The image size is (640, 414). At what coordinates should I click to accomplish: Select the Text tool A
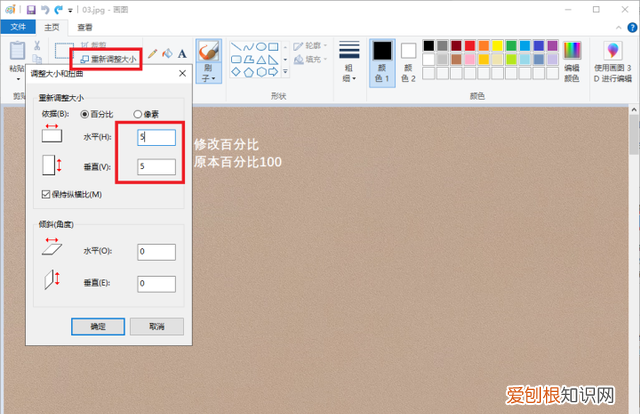click(182, 53)
